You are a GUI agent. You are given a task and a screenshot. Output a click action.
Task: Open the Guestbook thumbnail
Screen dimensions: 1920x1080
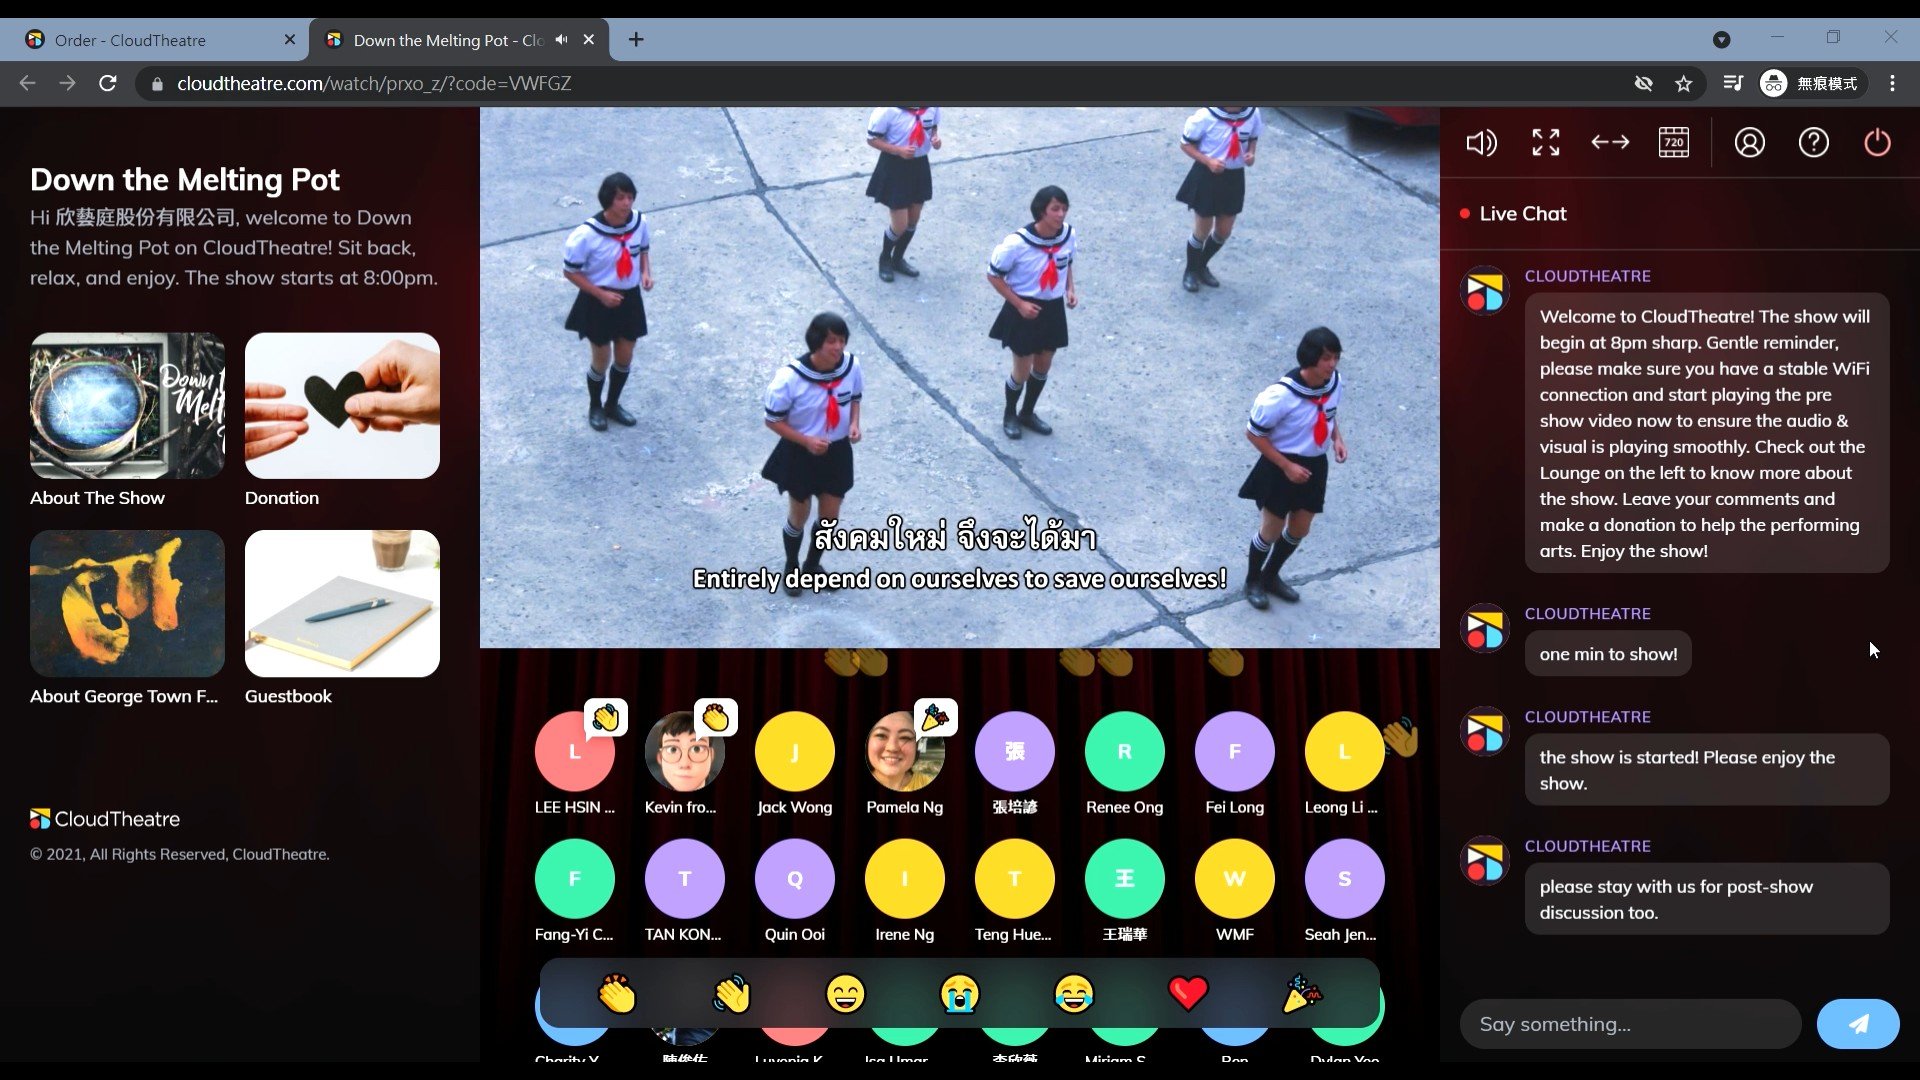(x=342, y=603)
